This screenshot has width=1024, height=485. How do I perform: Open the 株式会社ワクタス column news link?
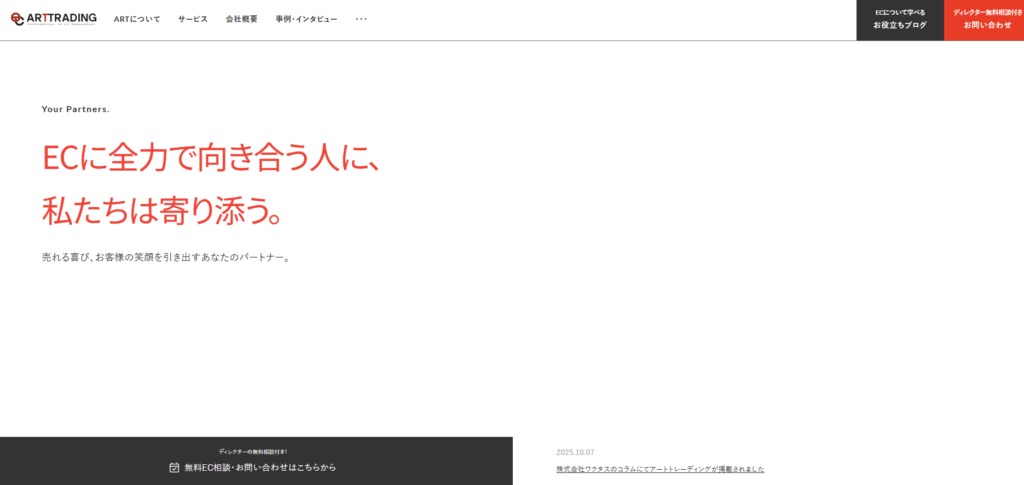tap(660, 469)
